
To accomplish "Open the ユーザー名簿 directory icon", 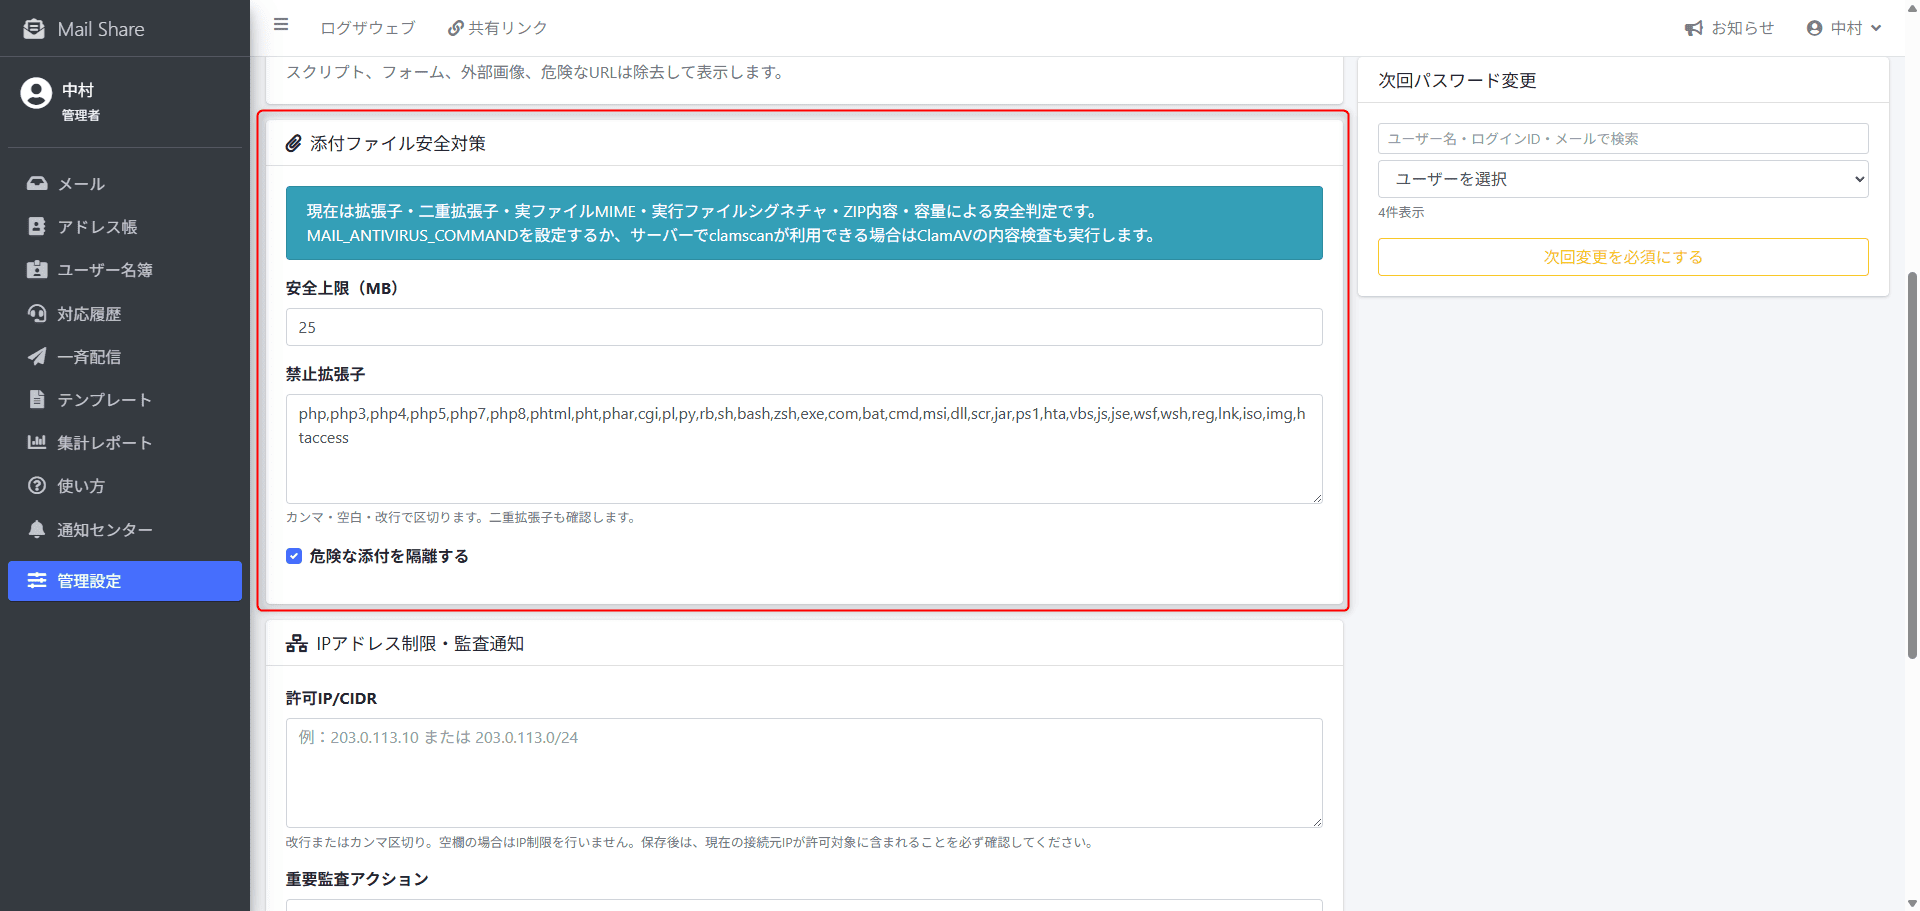I will tap(37, 270).
